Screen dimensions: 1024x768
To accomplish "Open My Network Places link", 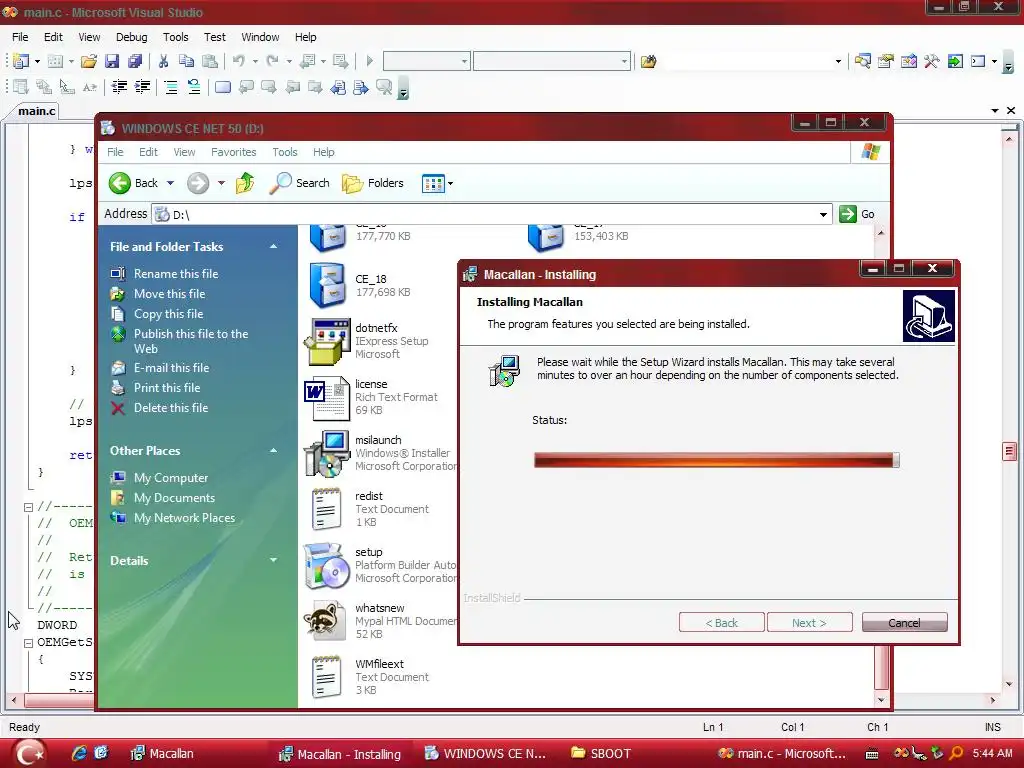I will pyautogui.click(x=184, y=518).
